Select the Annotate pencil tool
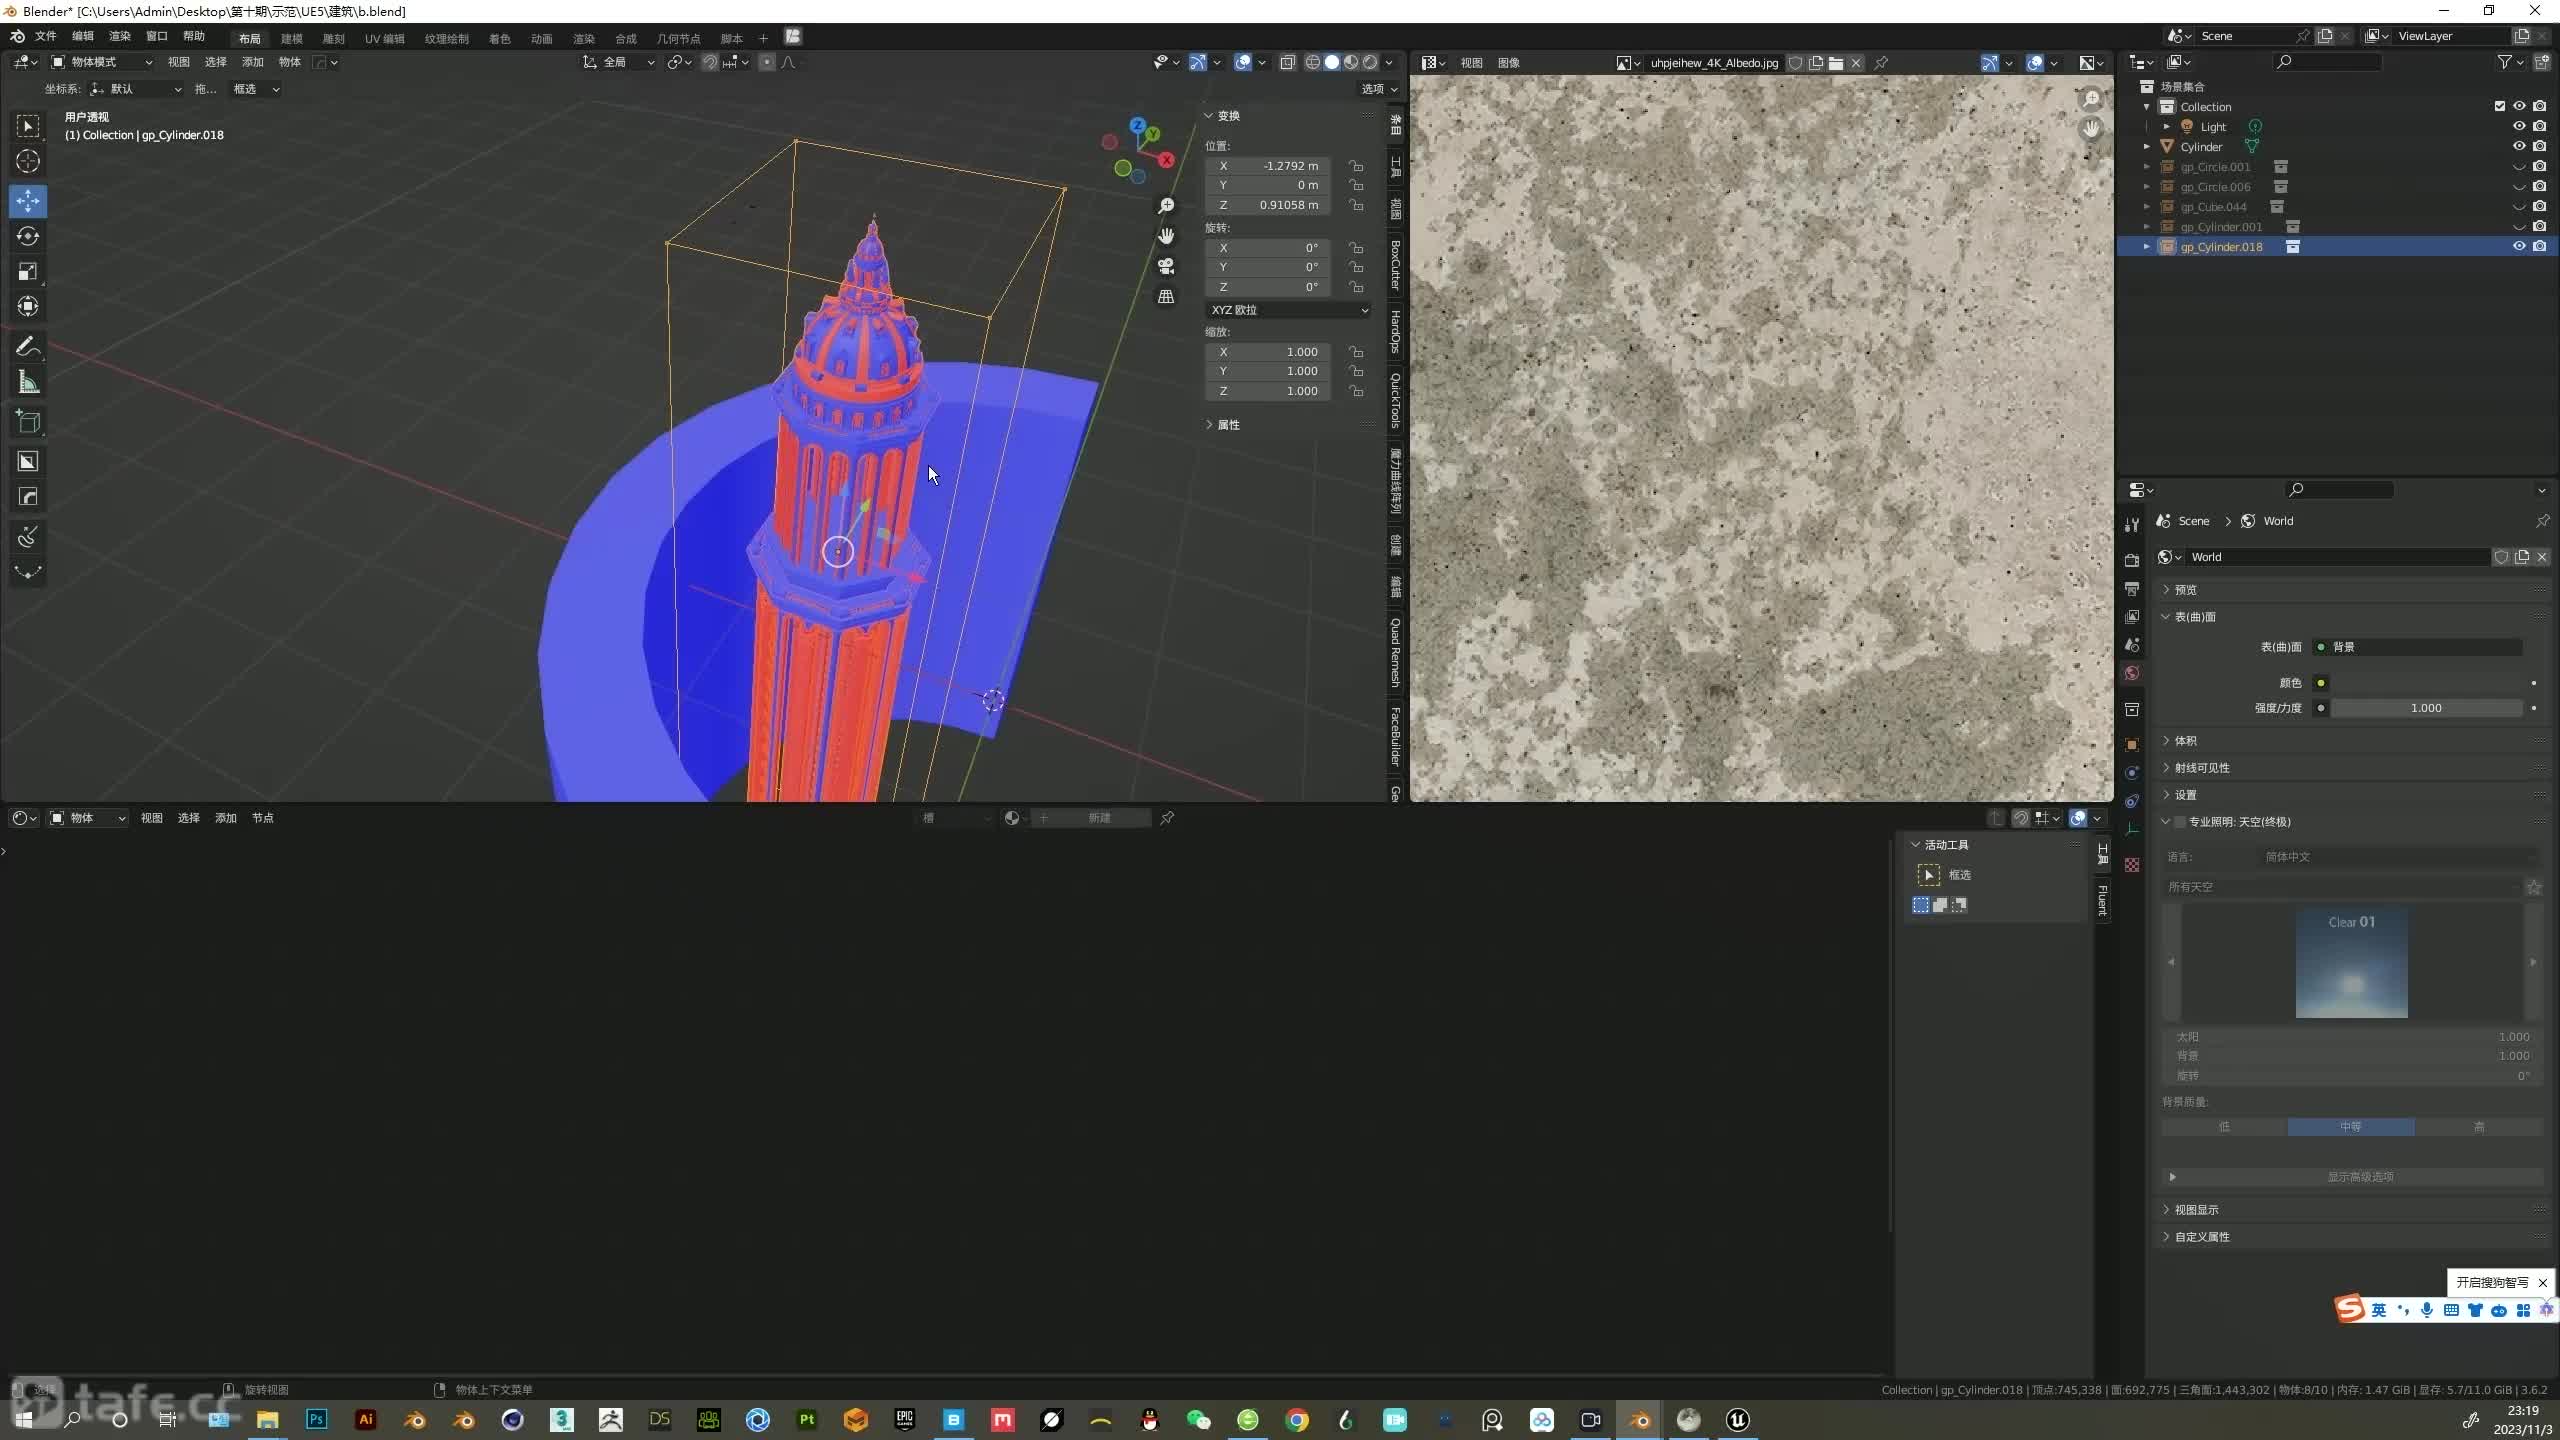This screenshot has width=2560, height=1440. pyautogui.click(x=28, y=346)
